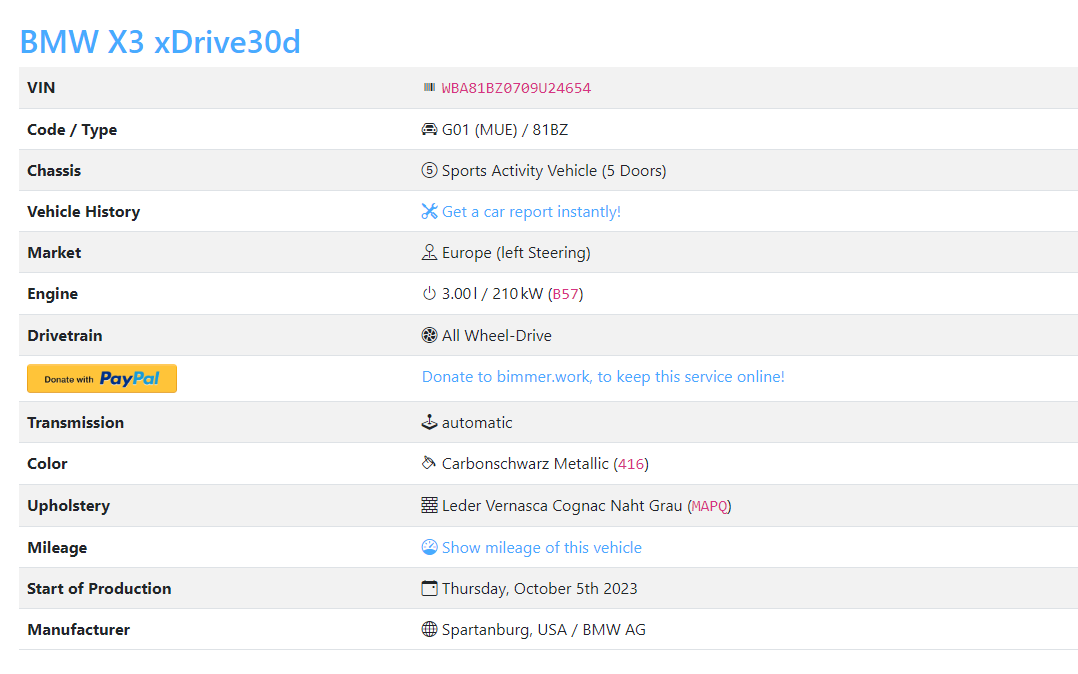Click the engine power icon
Viewport: 1078px width, 674px height.
click(x=429, y=294)
